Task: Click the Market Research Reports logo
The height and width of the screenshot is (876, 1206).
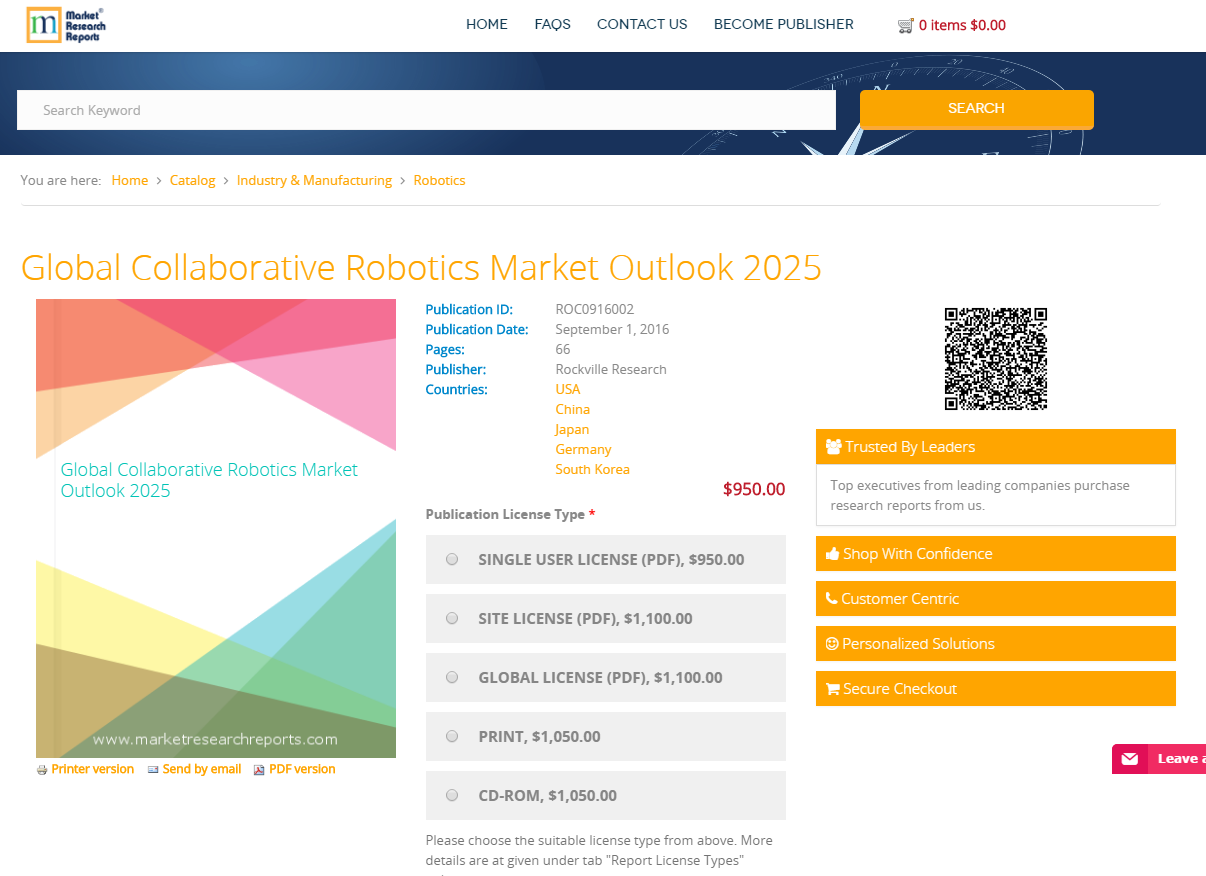Action: click(x=64, y=25)
